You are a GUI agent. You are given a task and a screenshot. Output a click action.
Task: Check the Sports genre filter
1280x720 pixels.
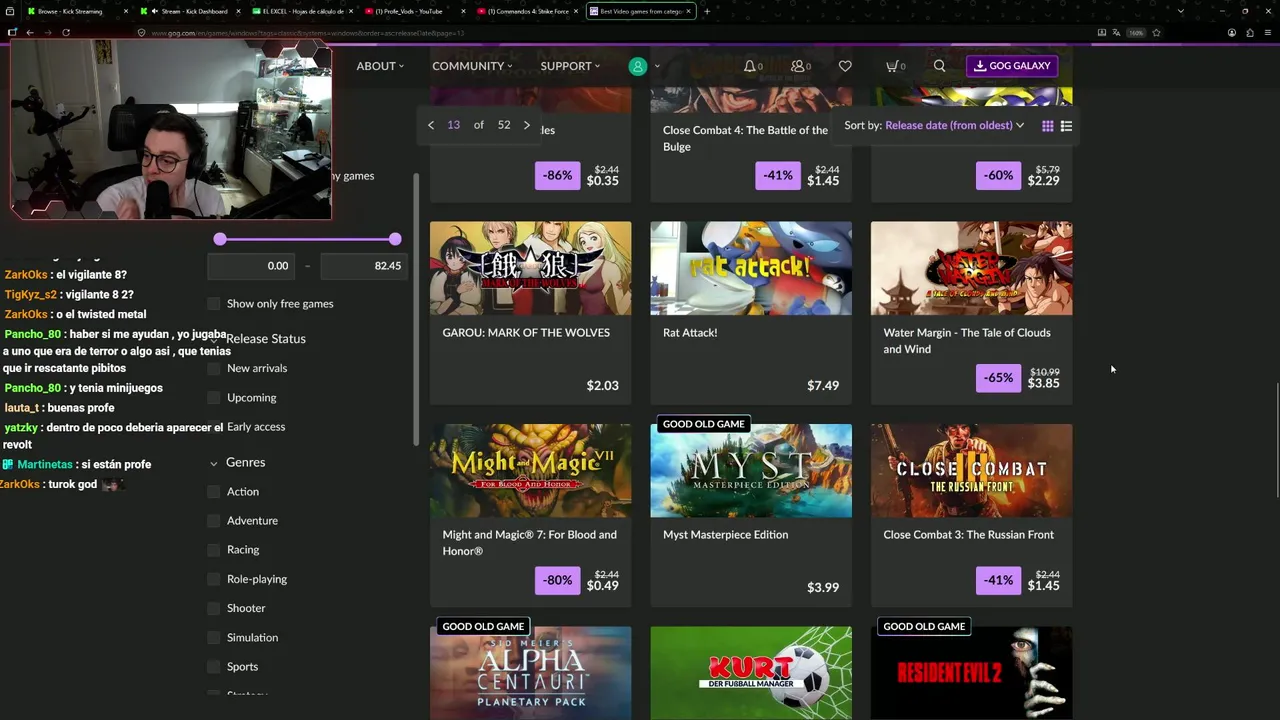(213, 667)
